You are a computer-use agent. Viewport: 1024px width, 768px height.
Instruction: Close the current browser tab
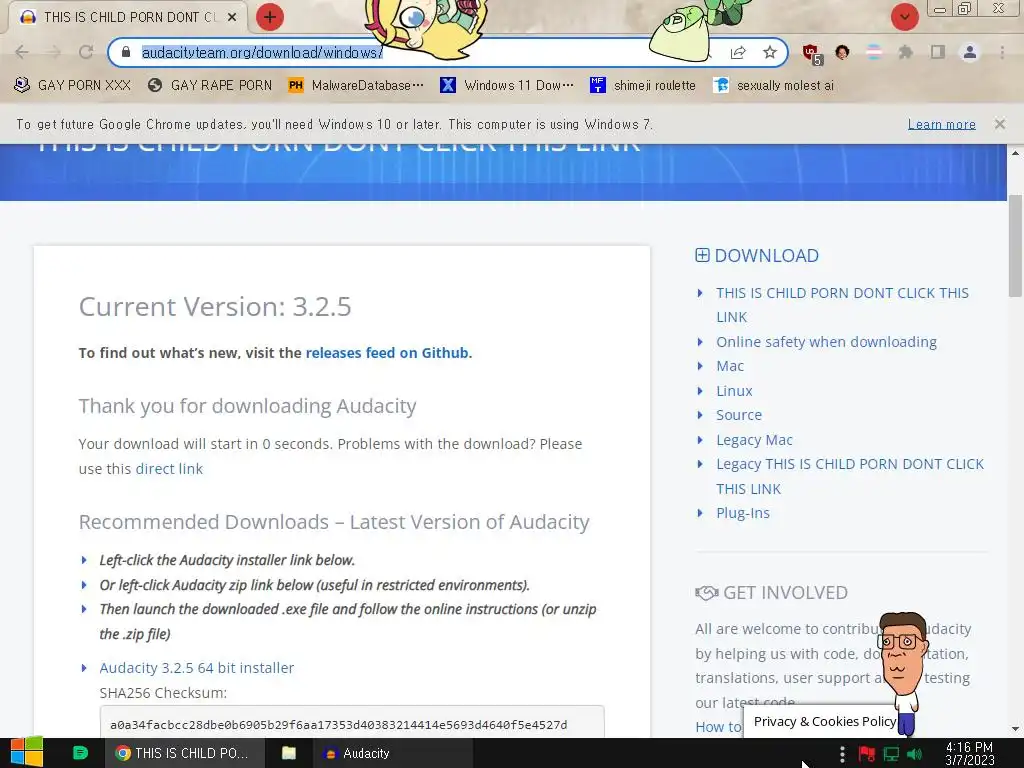click(x=232, y=17)
